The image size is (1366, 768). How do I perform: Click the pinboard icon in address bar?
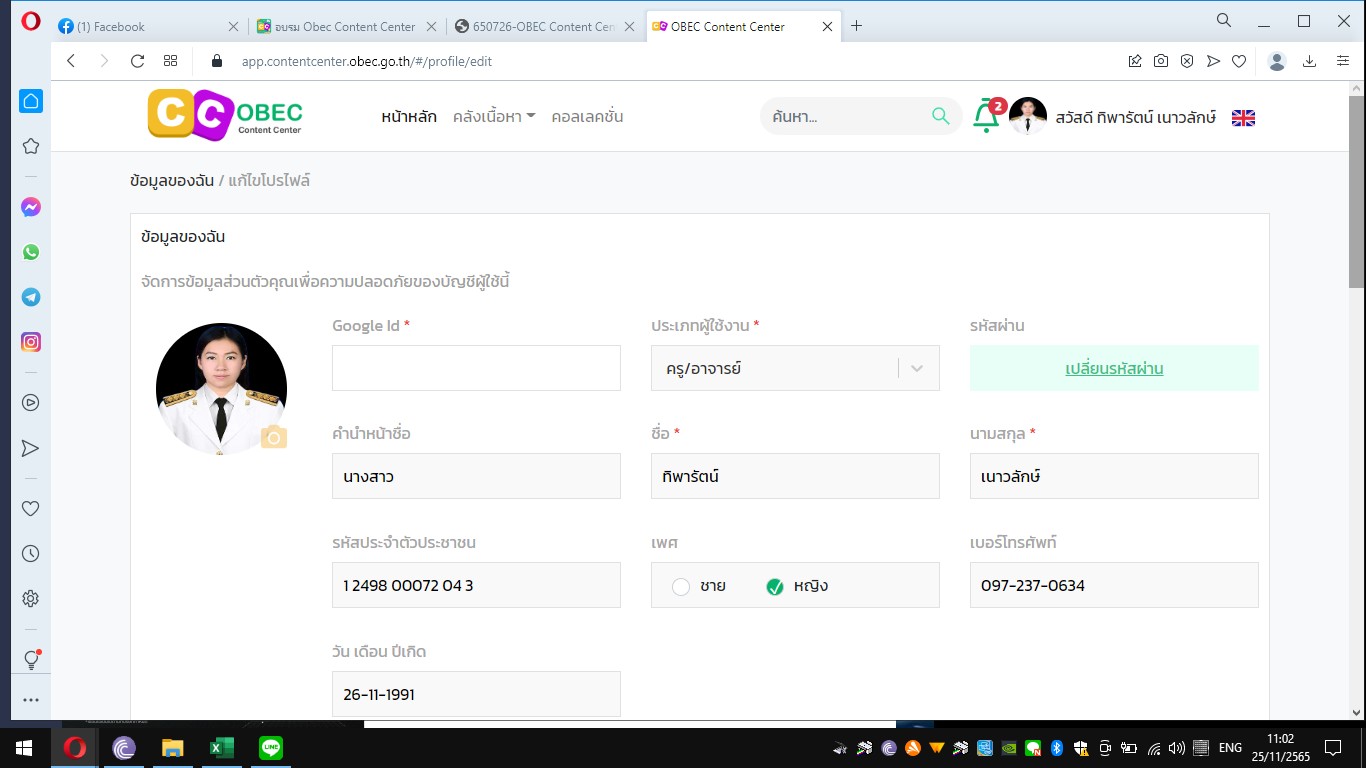(1135, 61)
